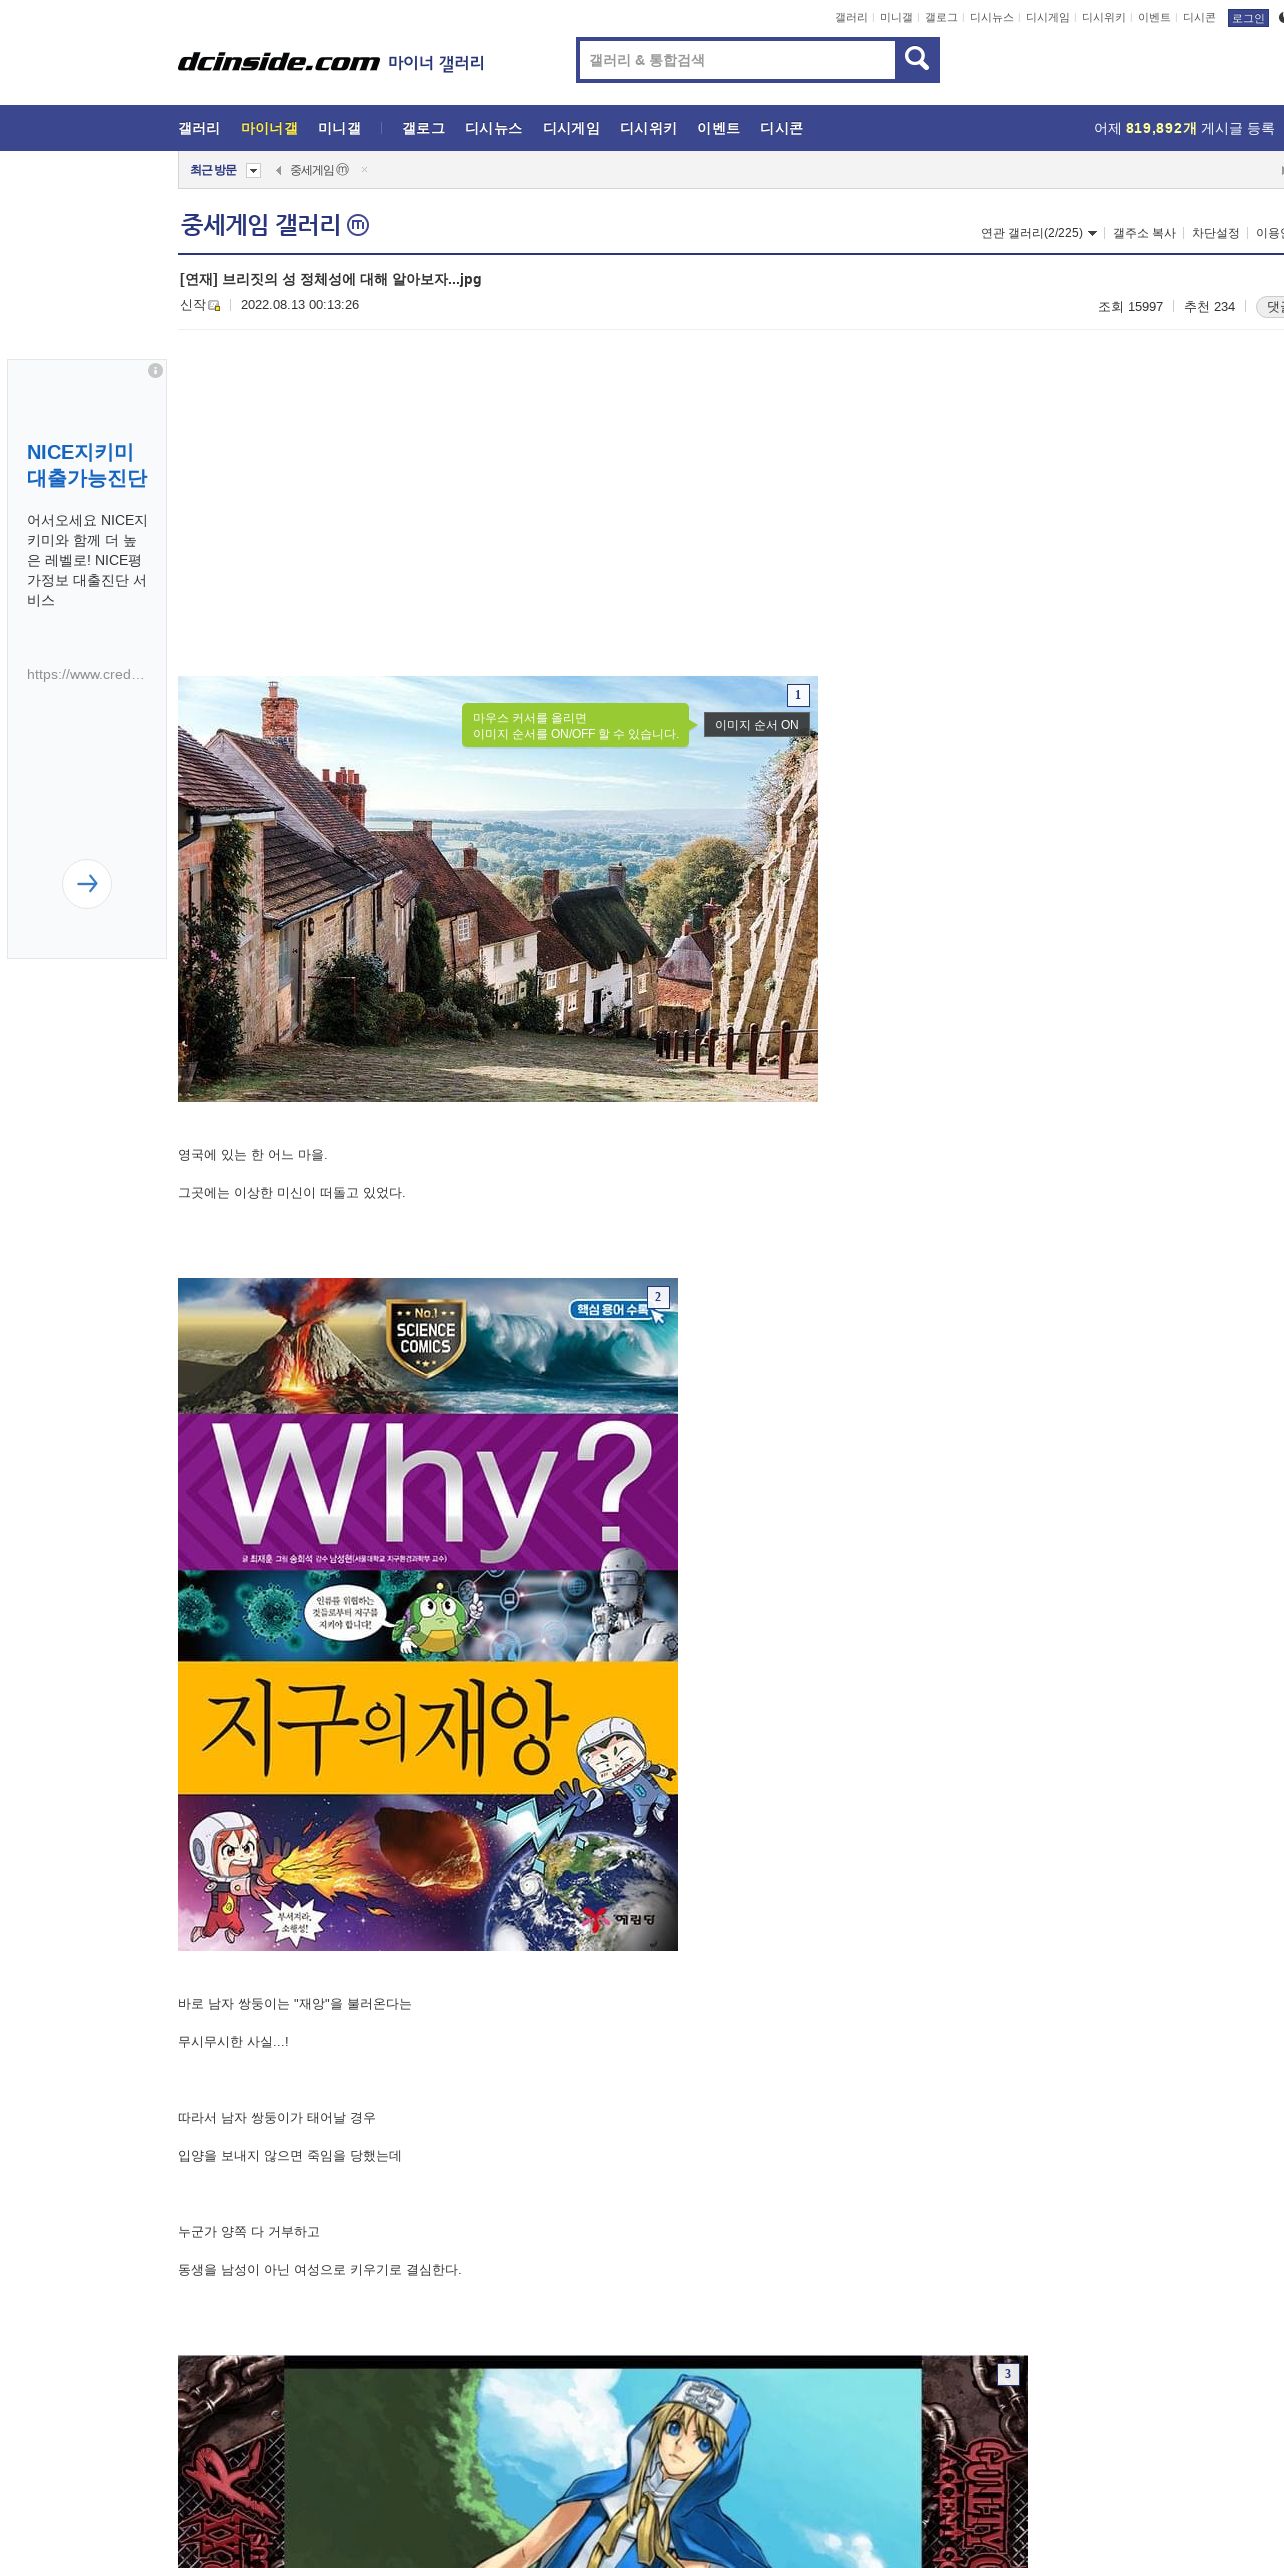This screenshot has width=1284, height=2568.
Task: Click the view count 조회 15997
Action: [1130, 307]
